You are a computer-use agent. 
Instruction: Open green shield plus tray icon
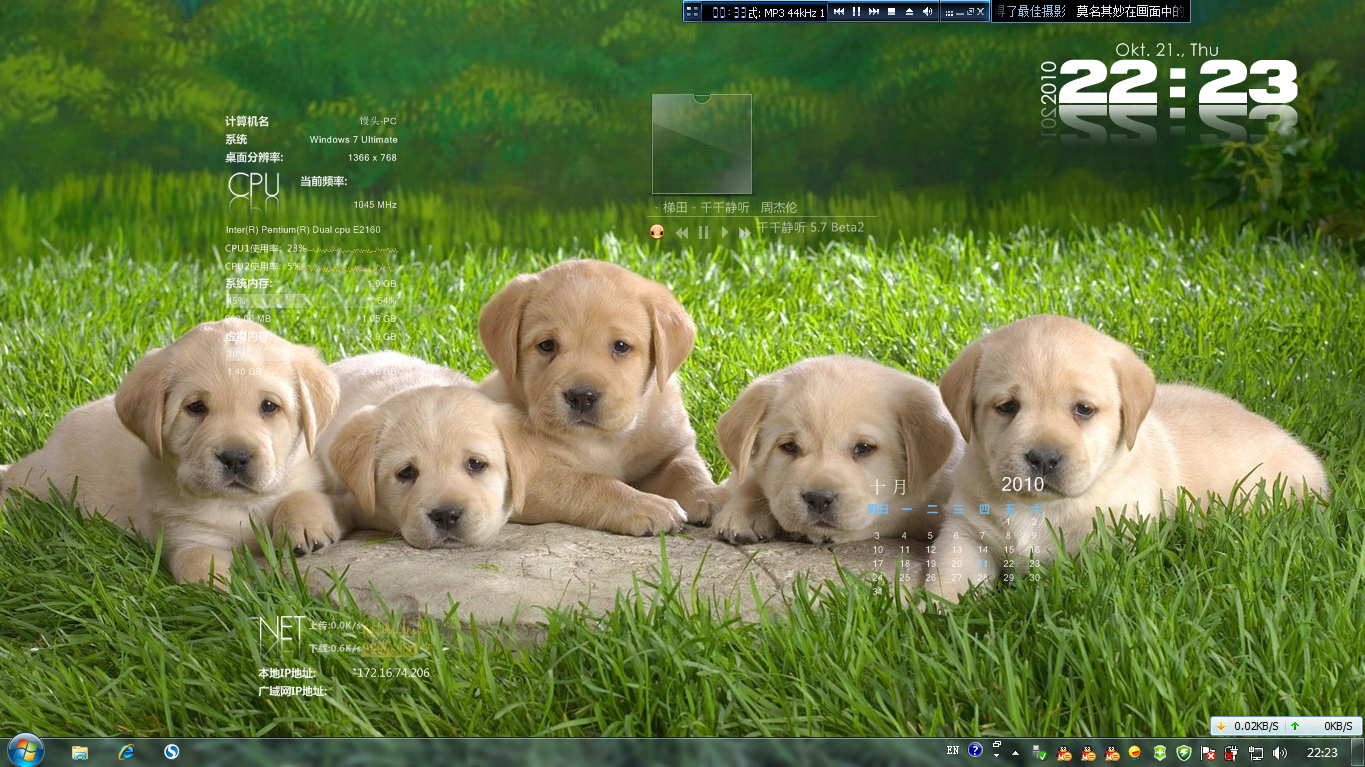coord(1160,753)
